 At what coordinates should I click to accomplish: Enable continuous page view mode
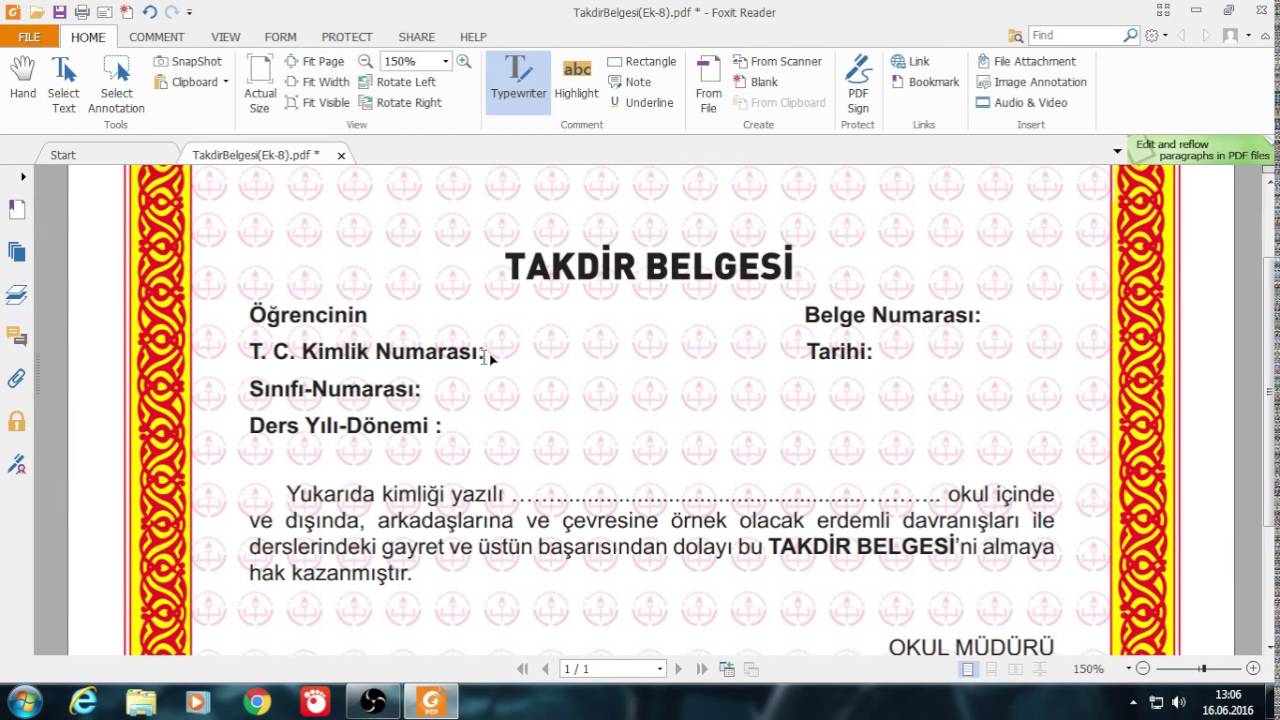[992, 669]
